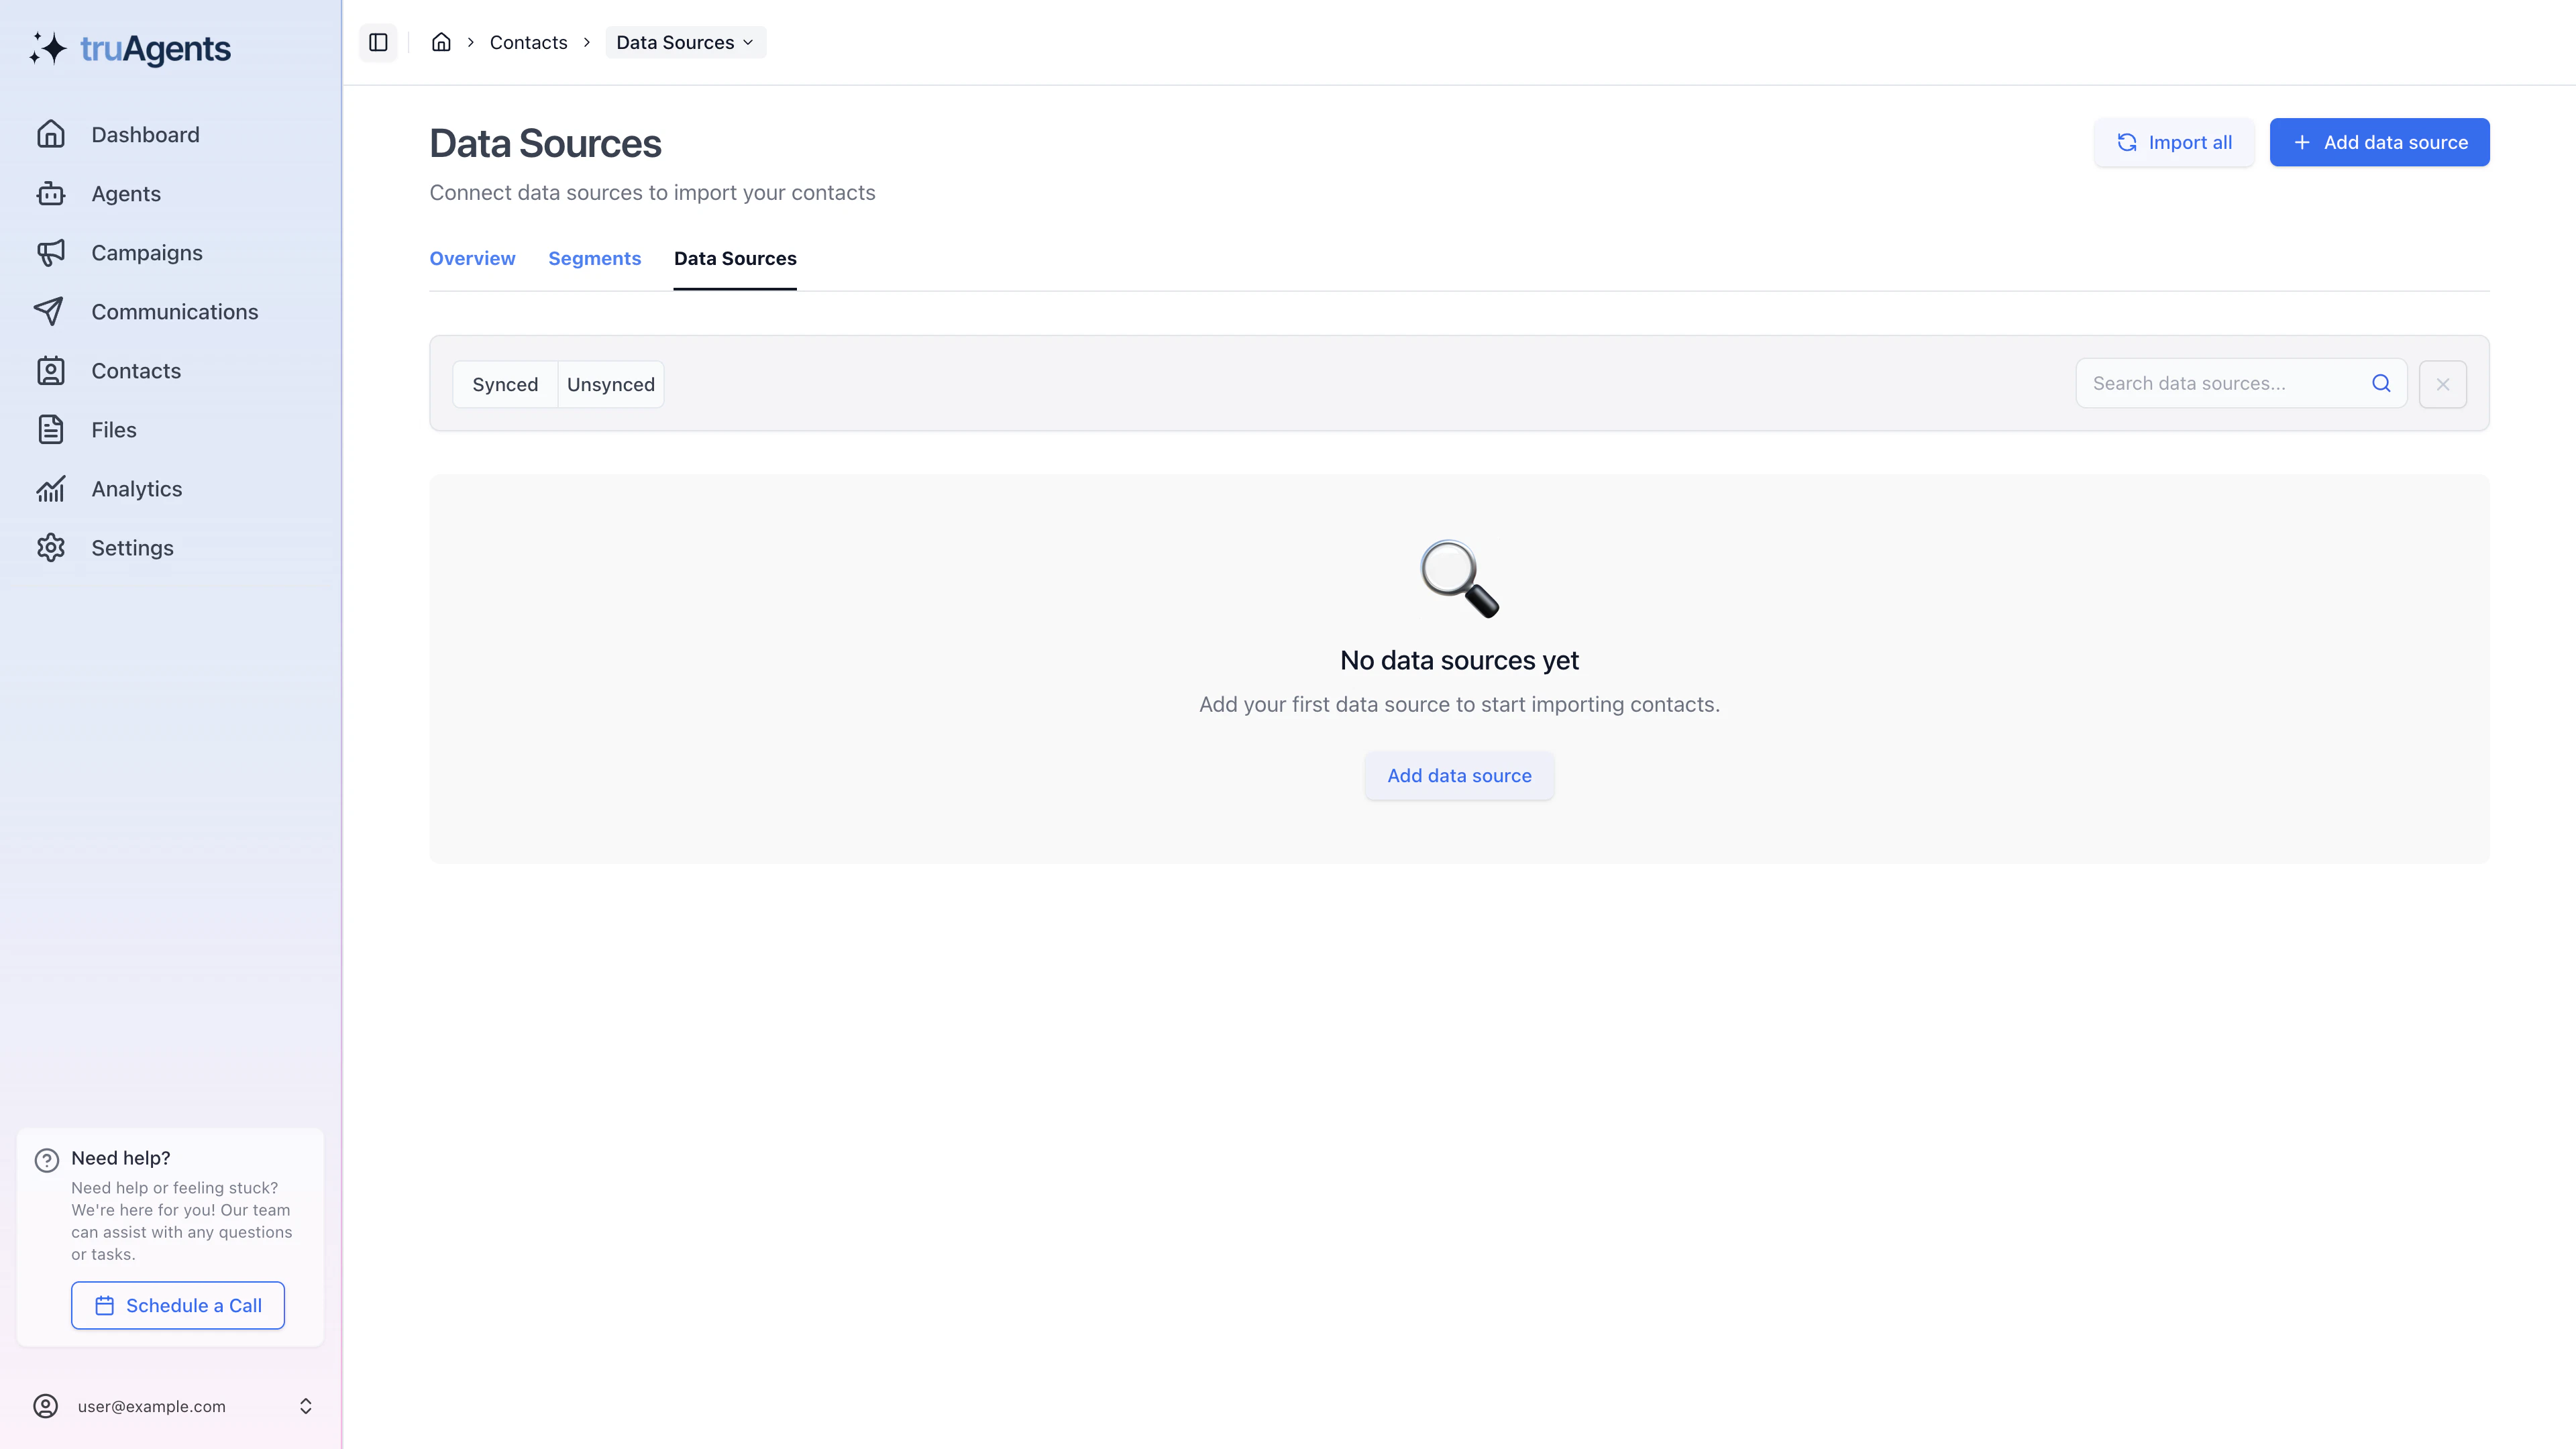This screenshot has height=1449, width=2576.
Task: Open Settings with the gear icon
Action: (51, 547)
